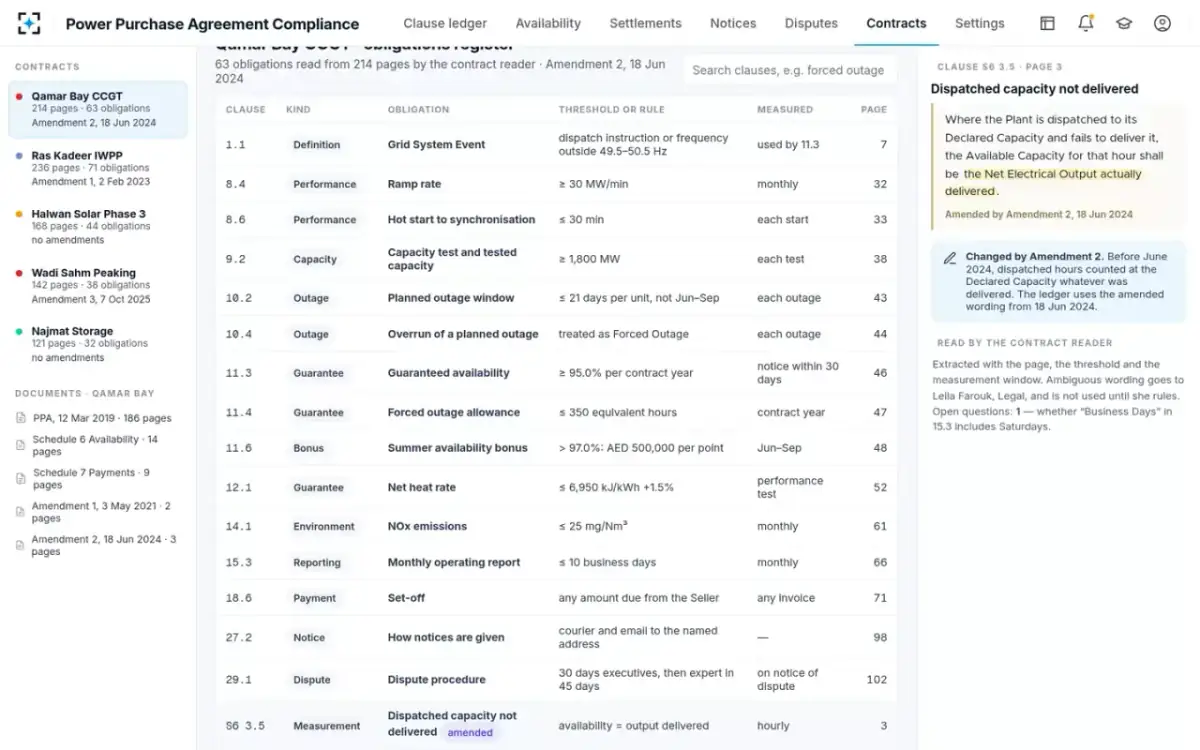Click the app logo icon
Screen dimensions: 1200x750
(30, 23)
